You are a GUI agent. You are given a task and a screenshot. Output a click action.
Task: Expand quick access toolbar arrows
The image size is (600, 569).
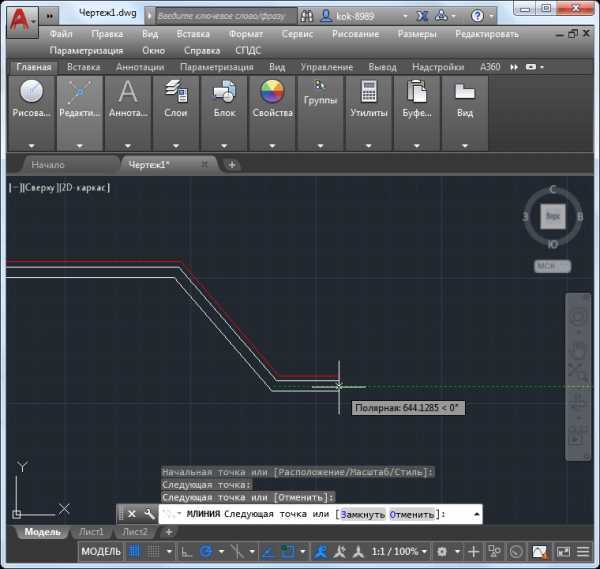[x=50, y=16]
